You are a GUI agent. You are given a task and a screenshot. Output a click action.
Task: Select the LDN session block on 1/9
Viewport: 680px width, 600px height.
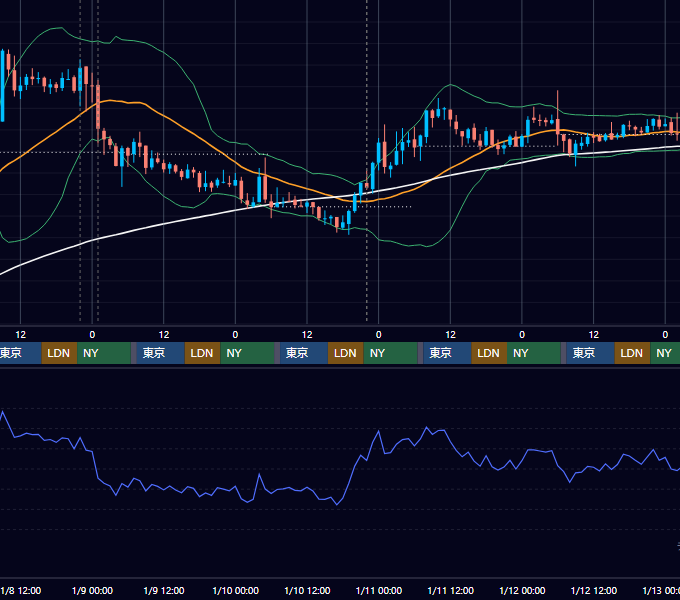(x=203, y=353)
